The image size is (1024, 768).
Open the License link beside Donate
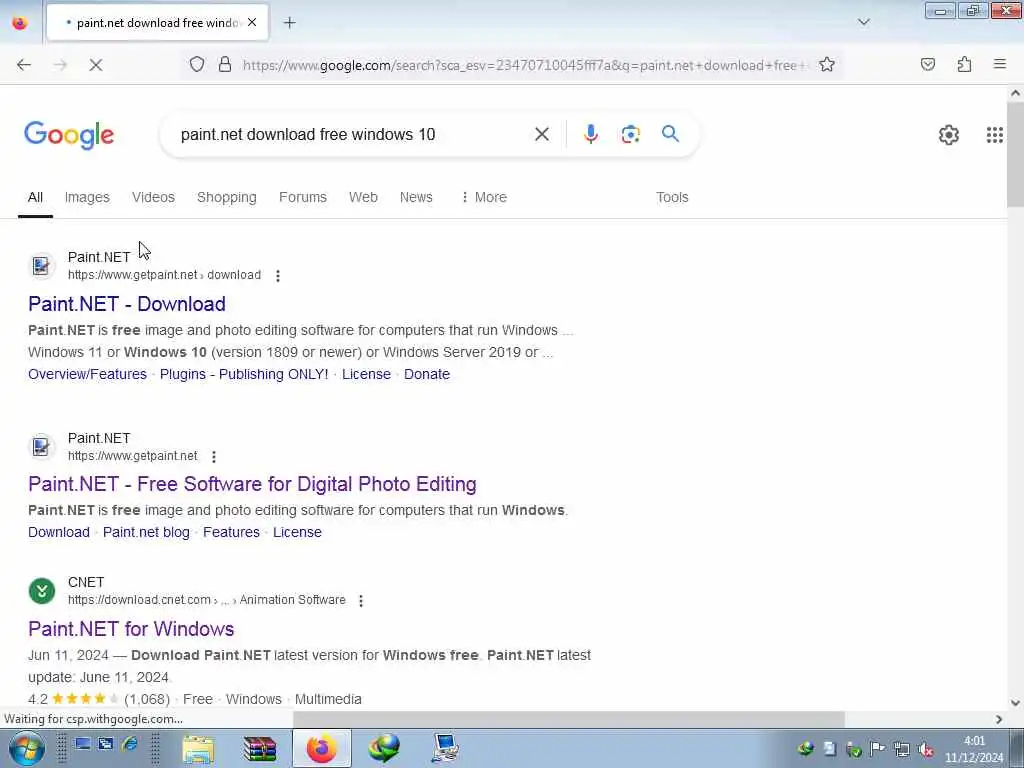point(366,374)
